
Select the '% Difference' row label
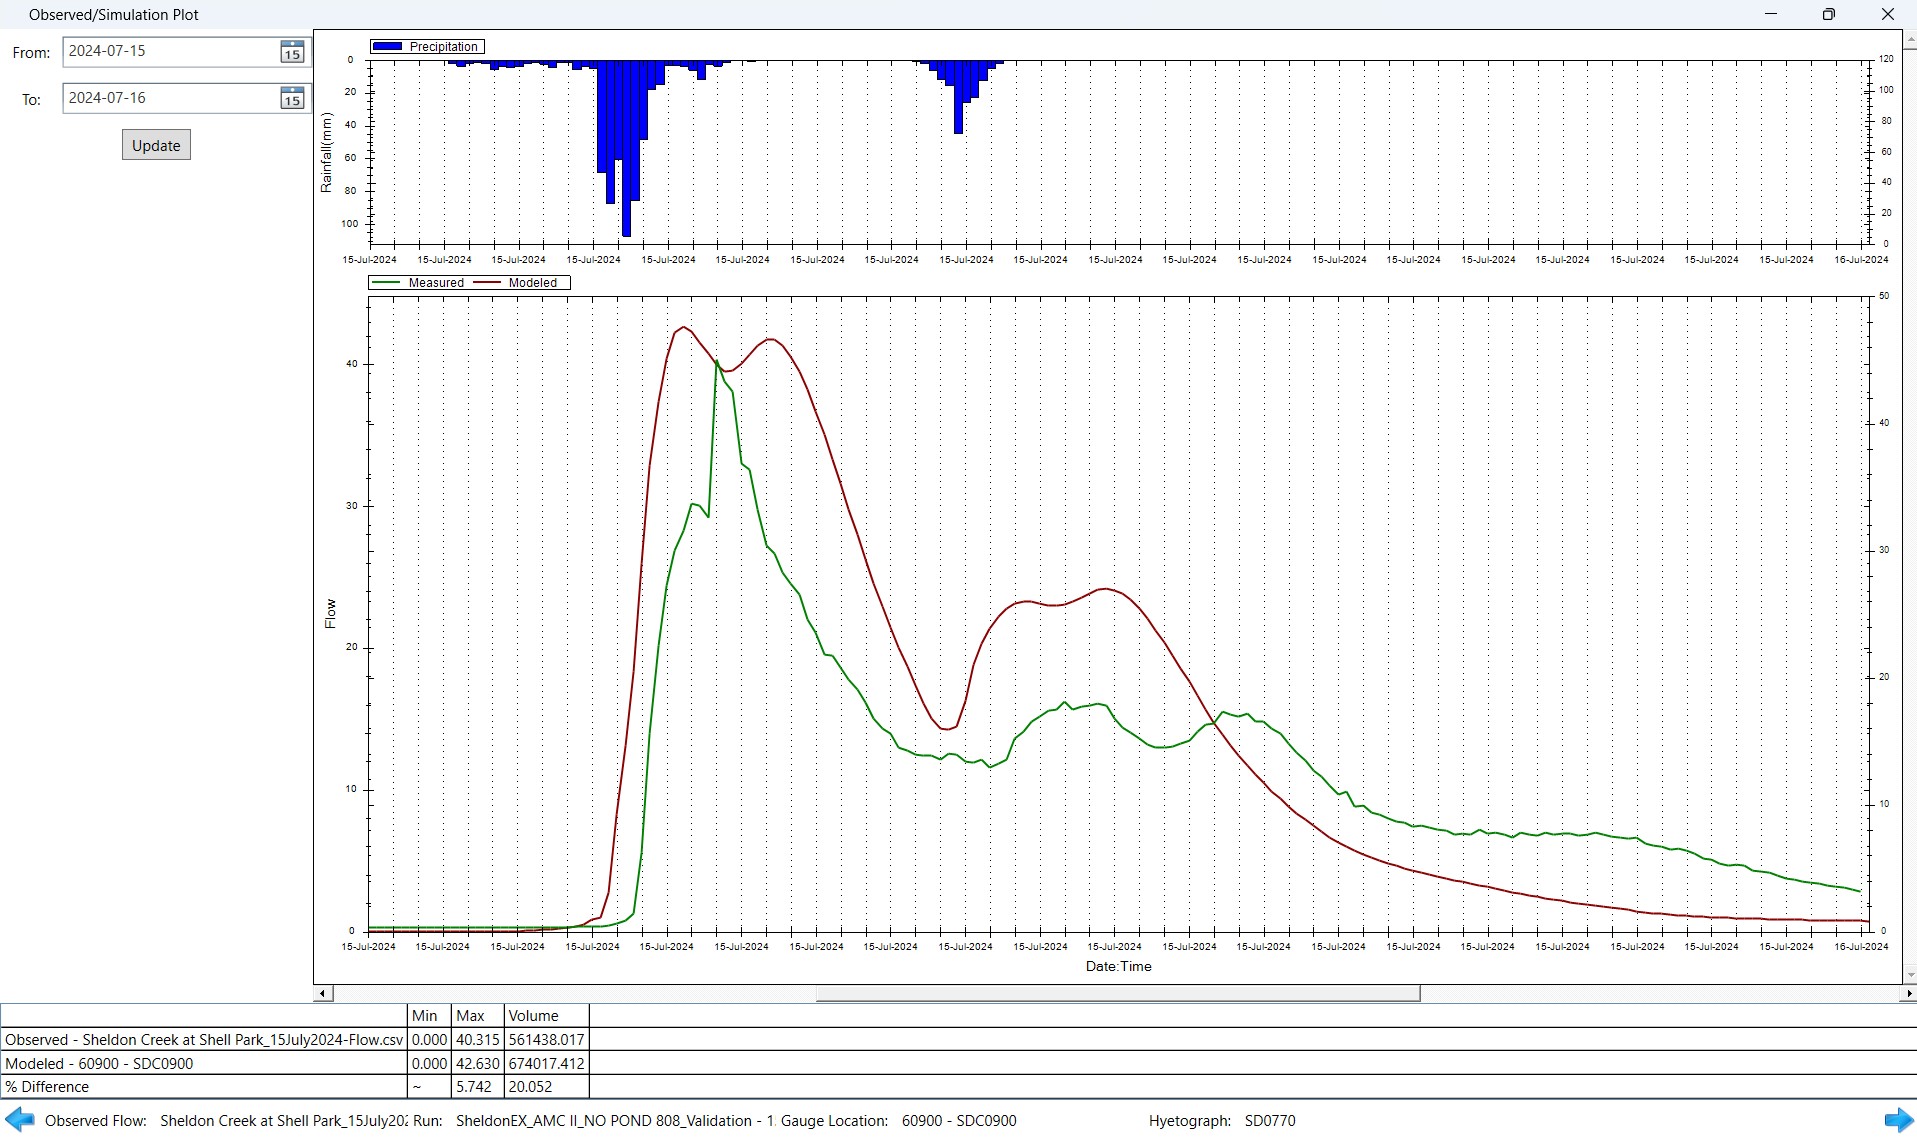[x=205, y=1087]
